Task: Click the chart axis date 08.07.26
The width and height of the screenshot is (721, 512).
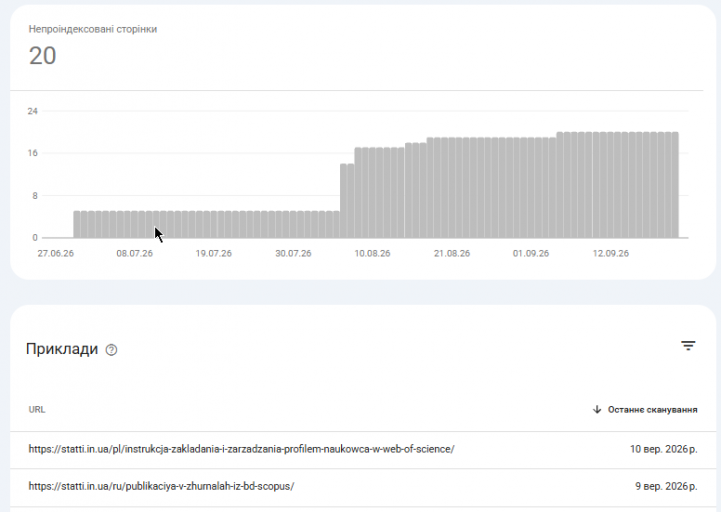Action: click(134, 253)
